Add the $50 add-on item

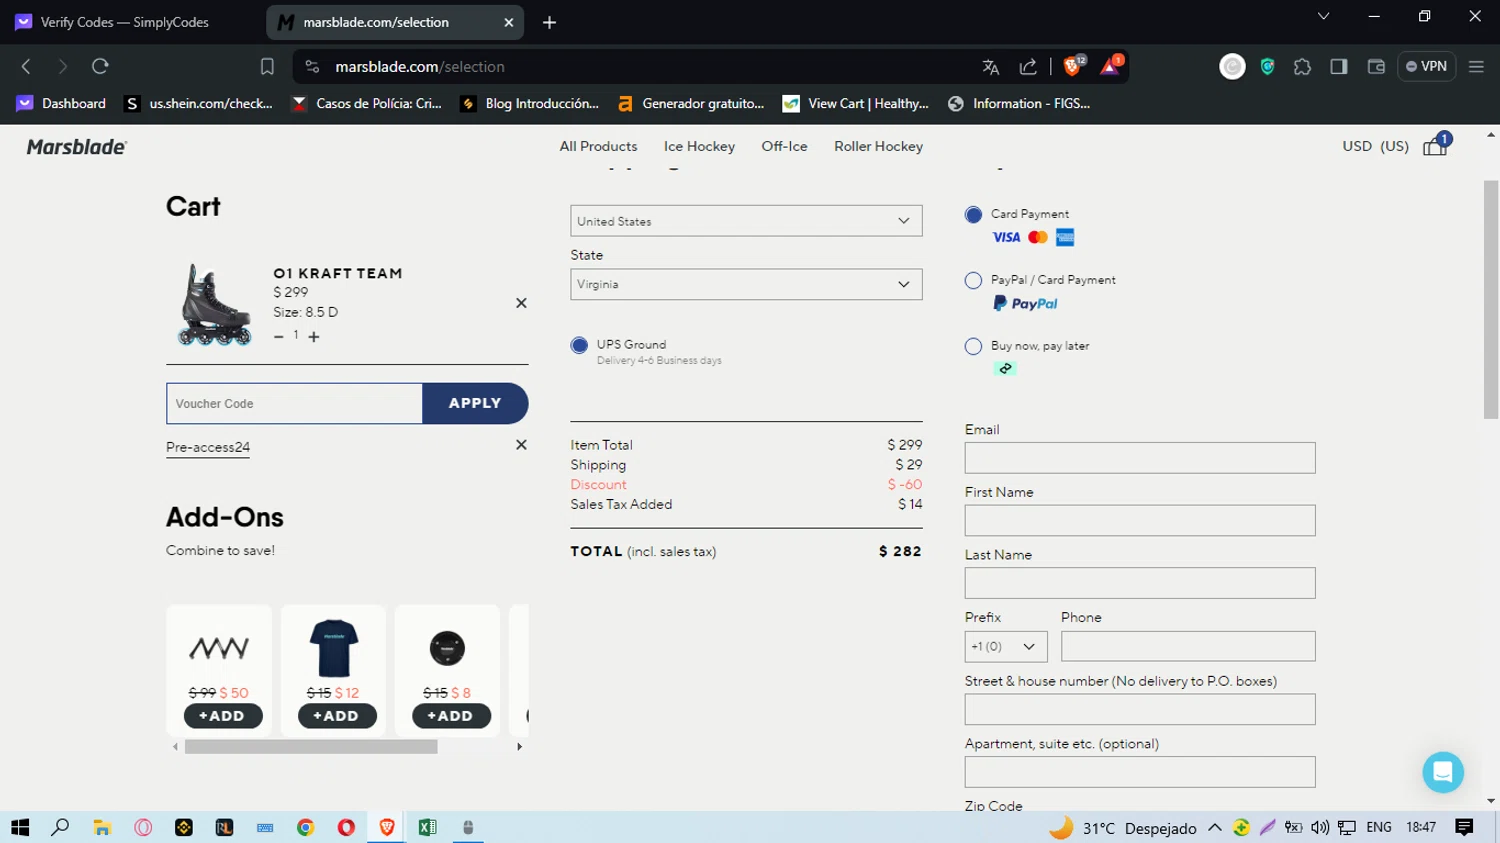222,716
